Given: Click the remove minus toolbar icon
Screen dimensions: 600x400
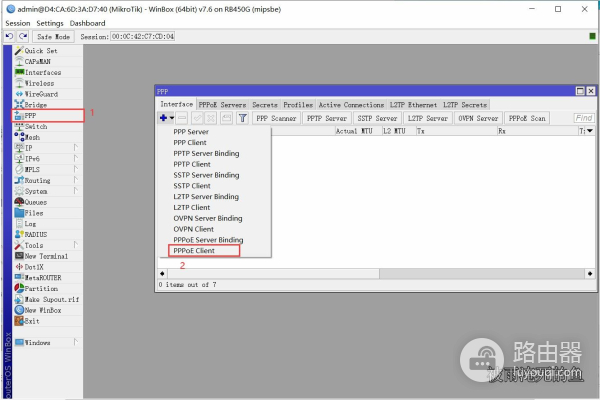Looking at the screenshot, I should pos(182,118).
